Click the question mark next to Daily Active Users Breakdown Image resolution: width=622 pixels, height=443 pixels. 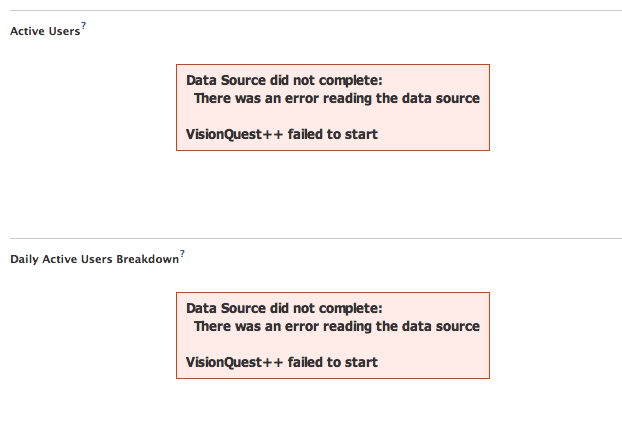(183, 255)
